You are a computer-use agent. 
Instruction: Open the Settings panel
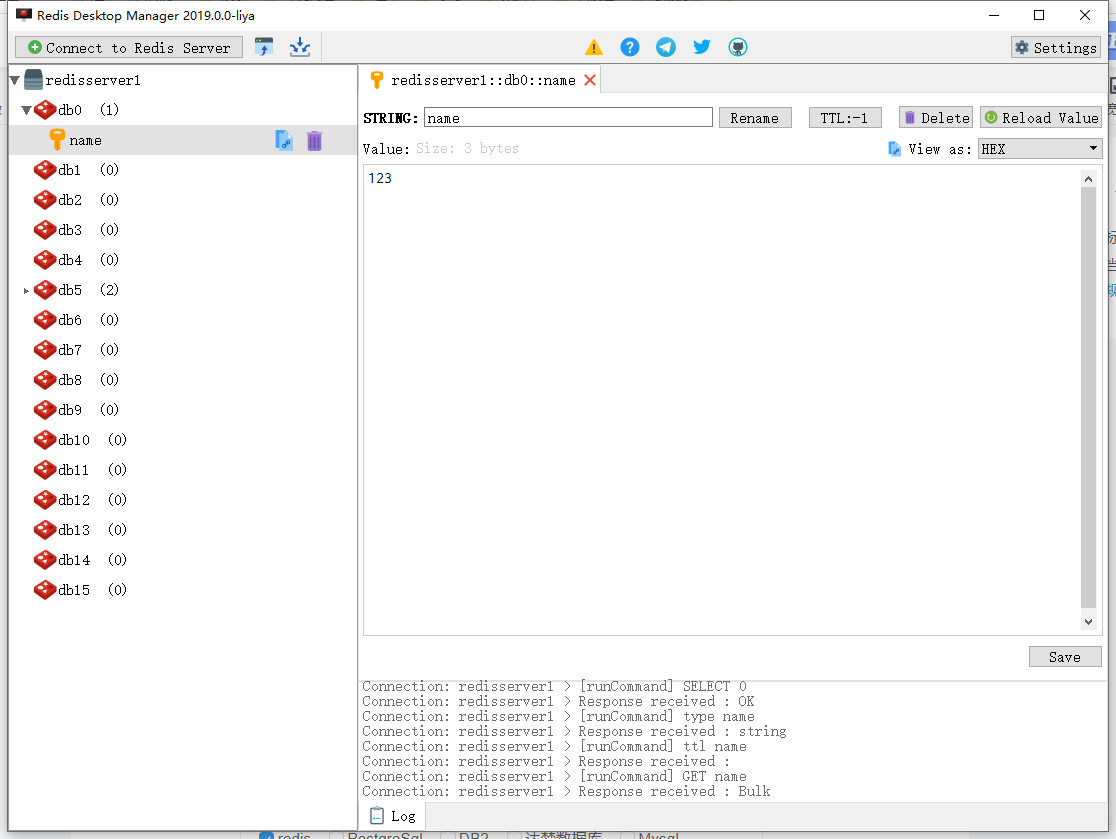pos(1055,47)
